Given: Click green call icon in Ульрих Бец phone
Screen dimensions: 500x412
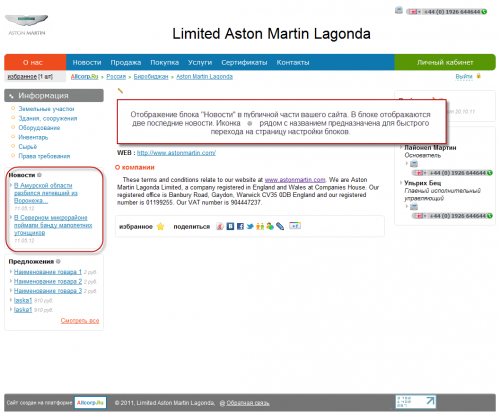Looking at the screenshot, I should (x=490, y=216).
